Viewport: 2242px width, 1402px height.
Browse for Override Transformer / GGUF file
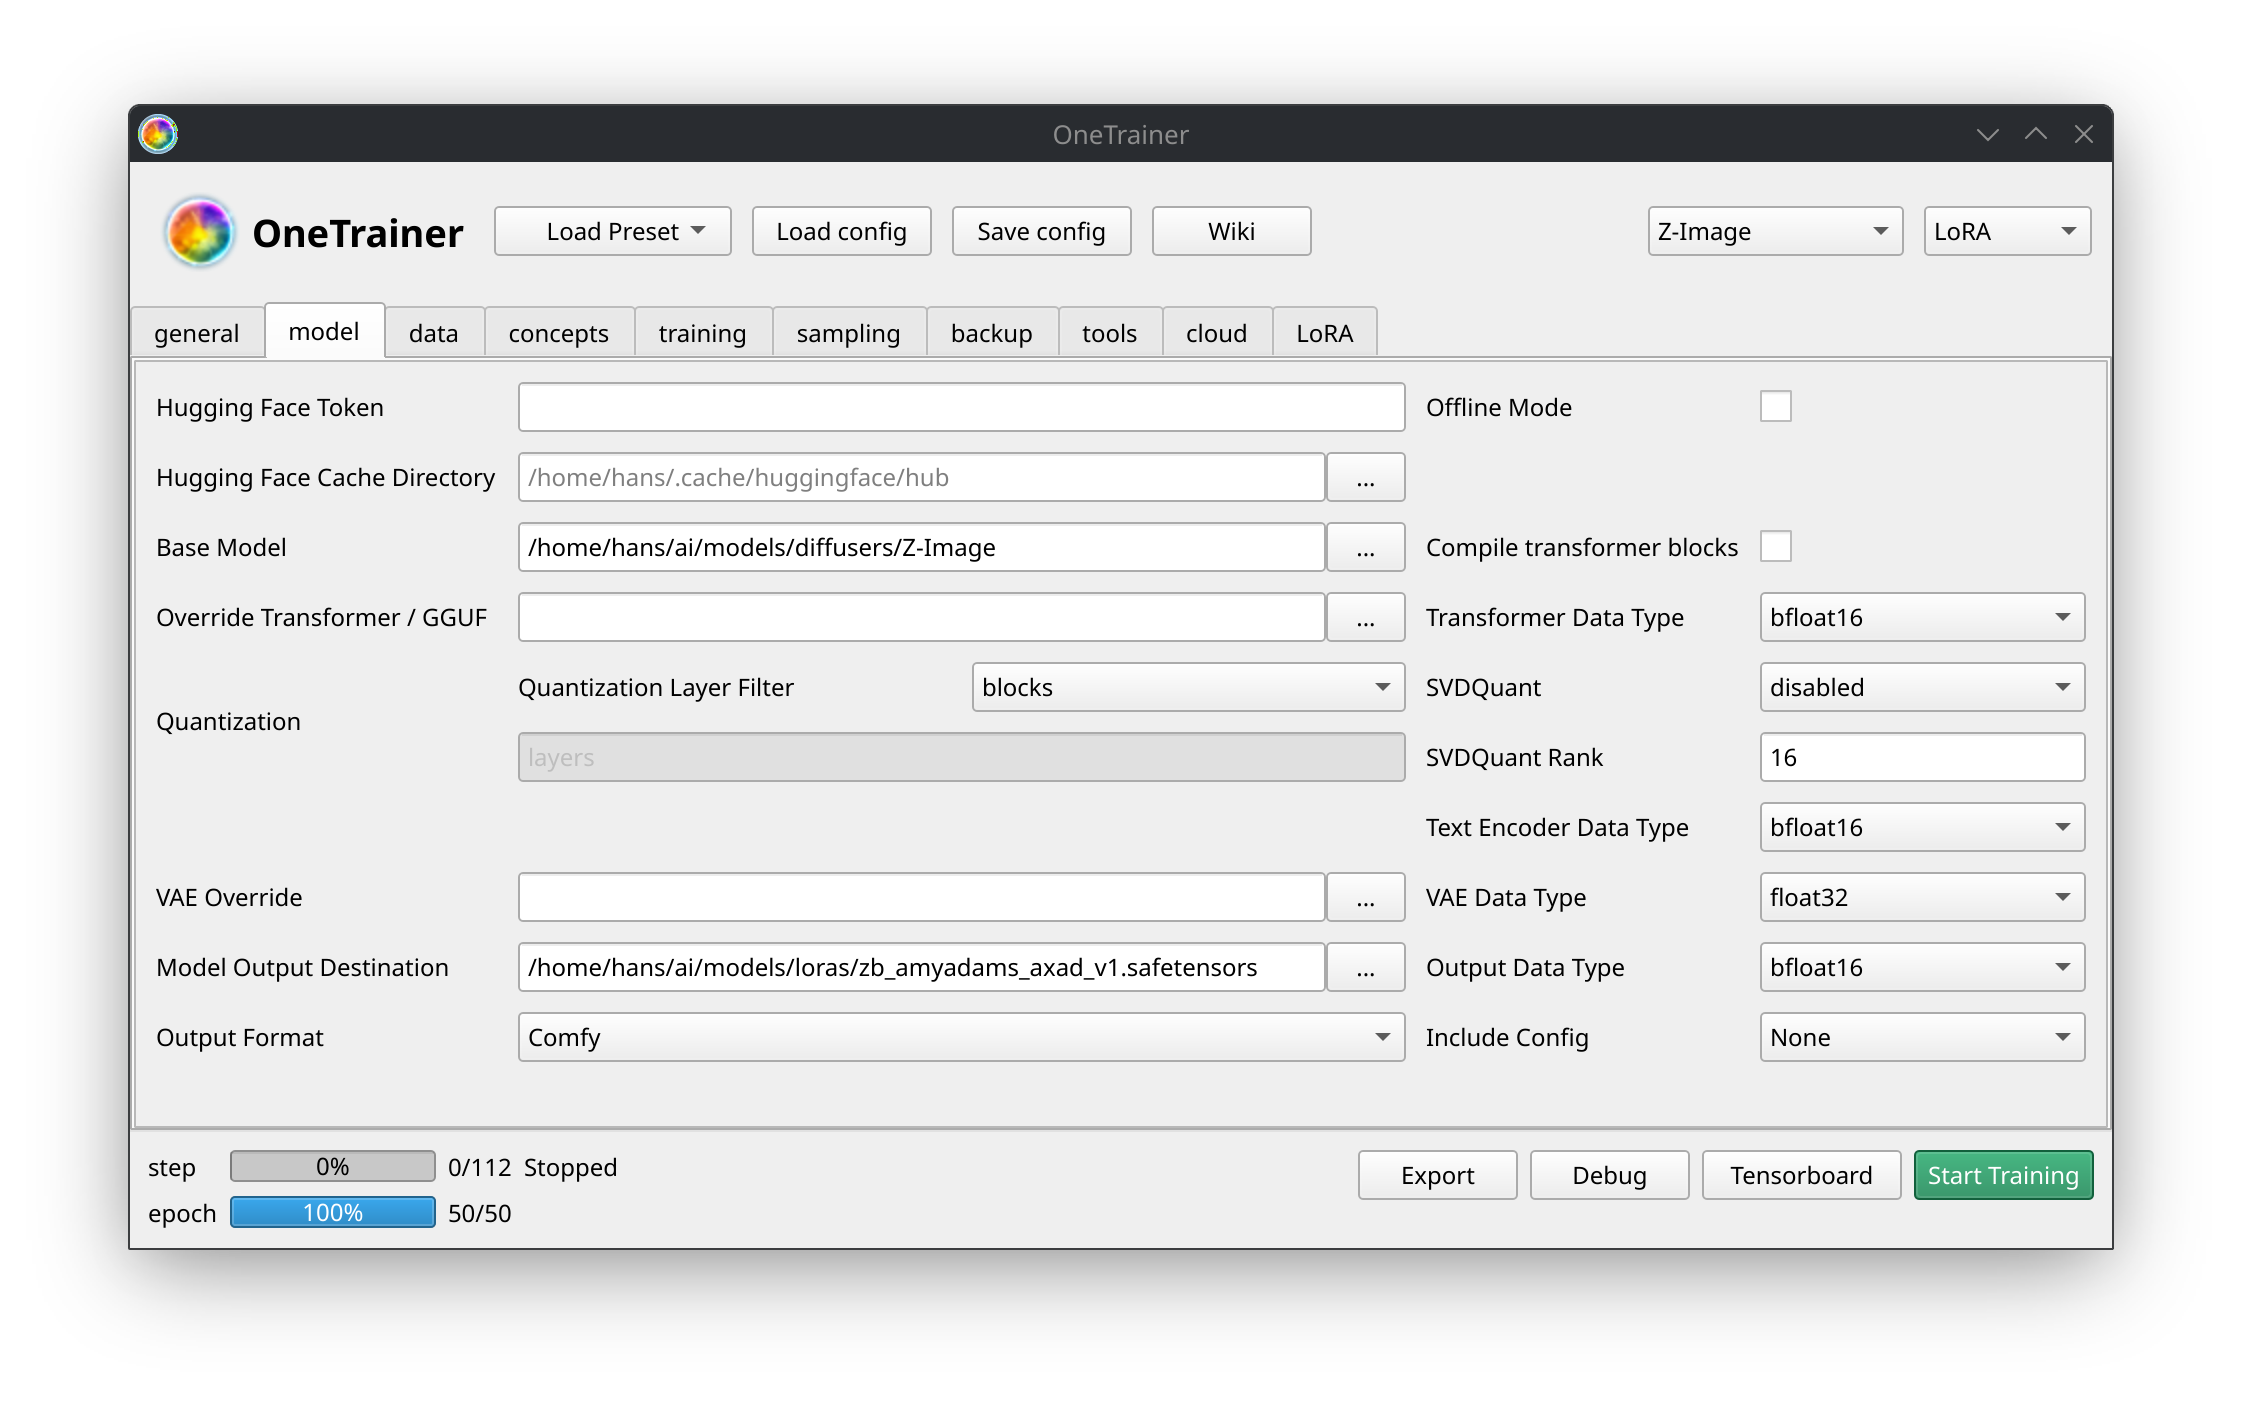click(1365, 617)
